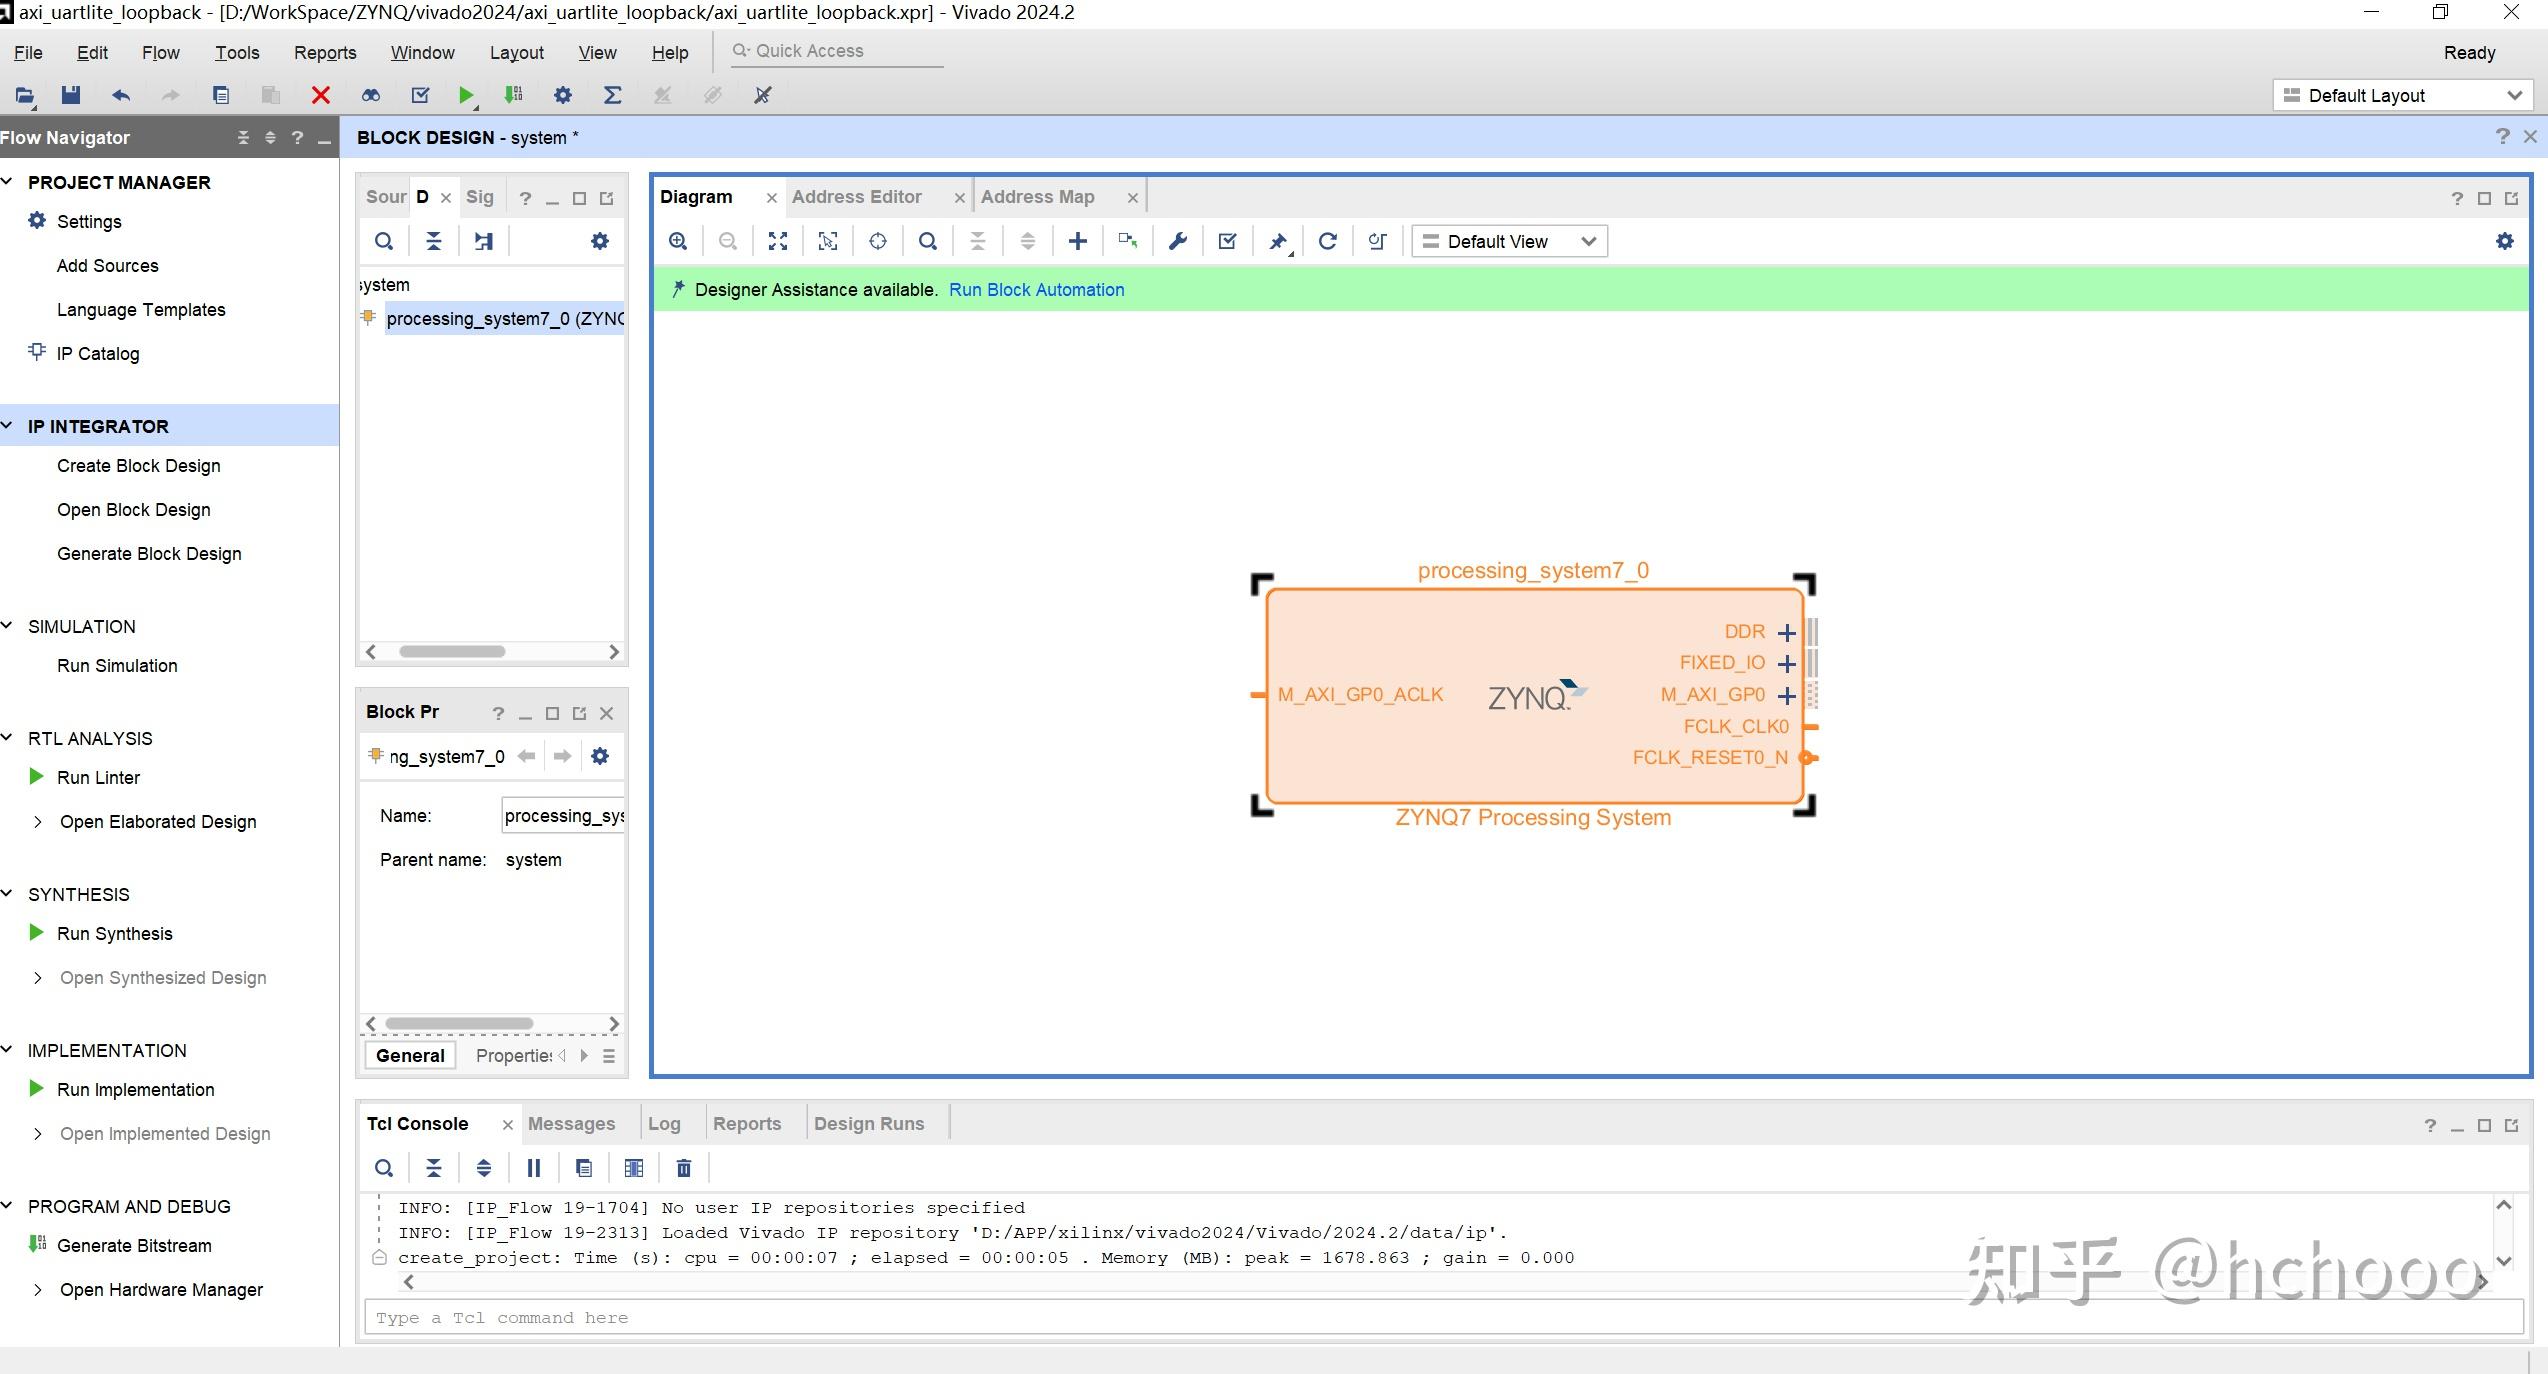Switch to the Address Editor tab
Screen dimensions: 2548x1374
pyautogui.click(x=856, y=197)
